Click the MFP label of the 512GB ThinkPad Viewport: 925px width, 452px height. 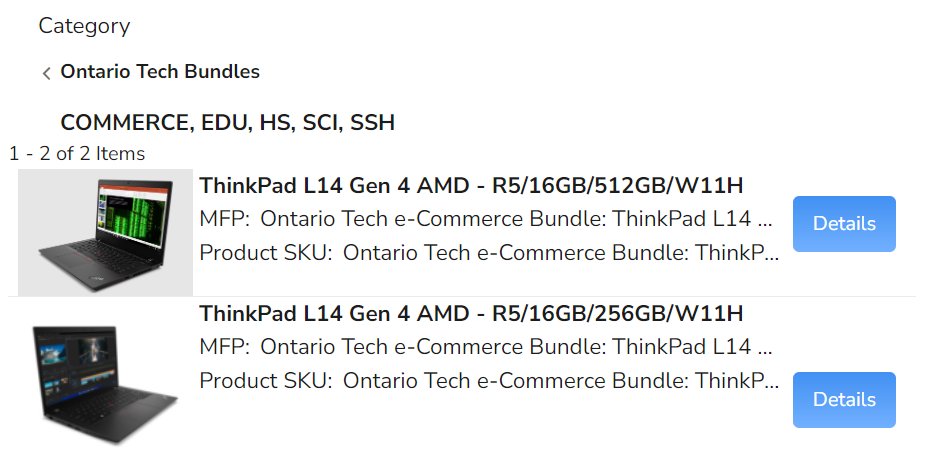click(x=226, y=219)
